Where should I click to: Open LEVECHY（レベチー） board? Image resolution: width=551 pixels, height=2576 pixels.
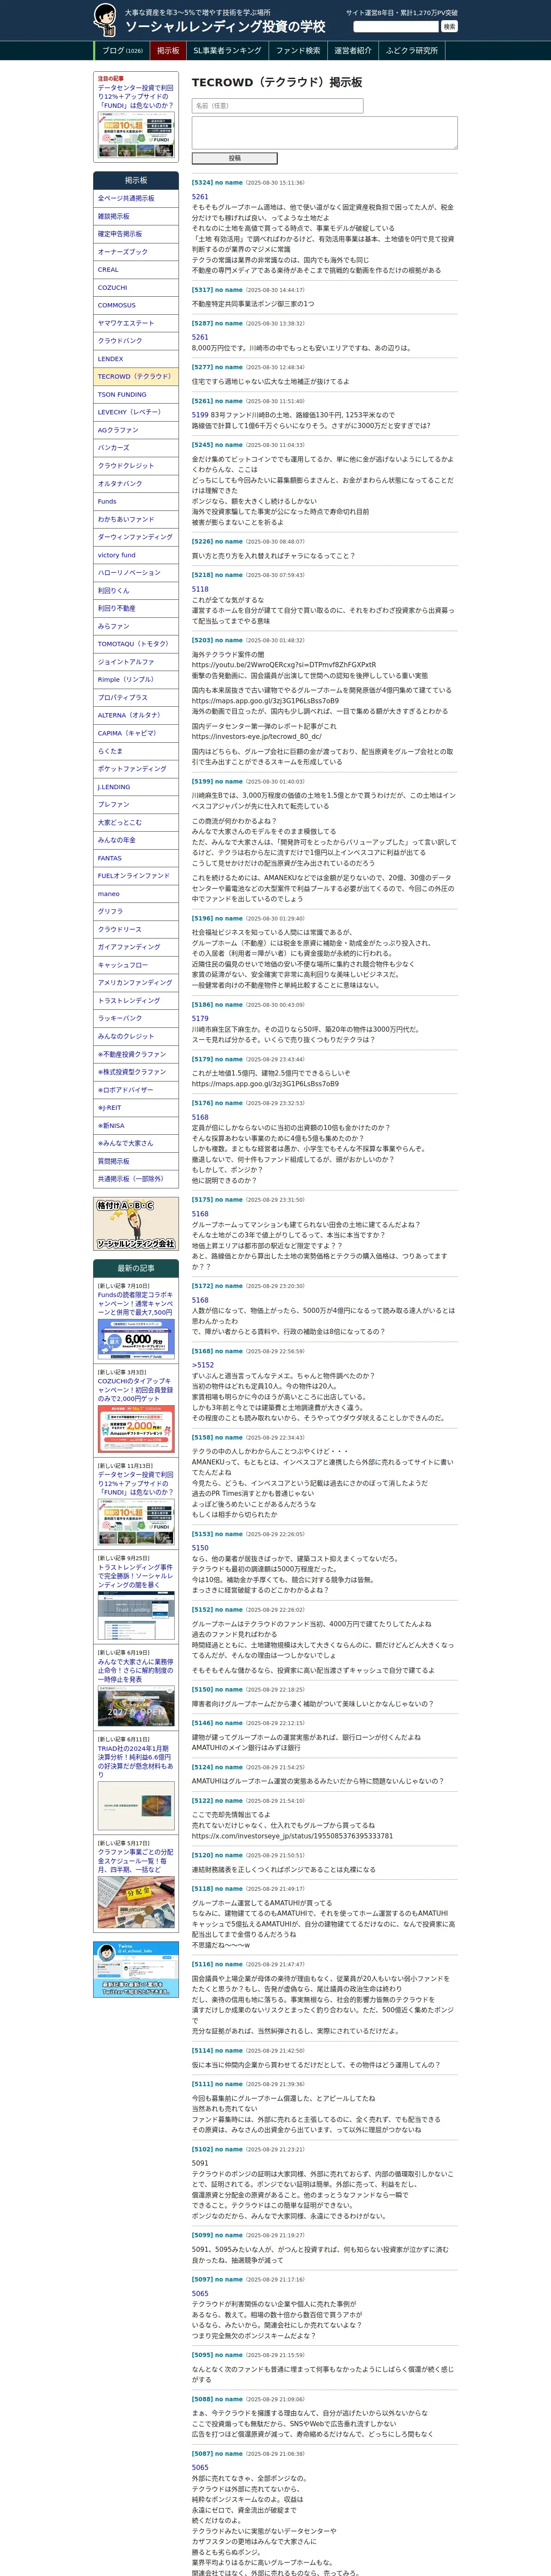point(136,412)
